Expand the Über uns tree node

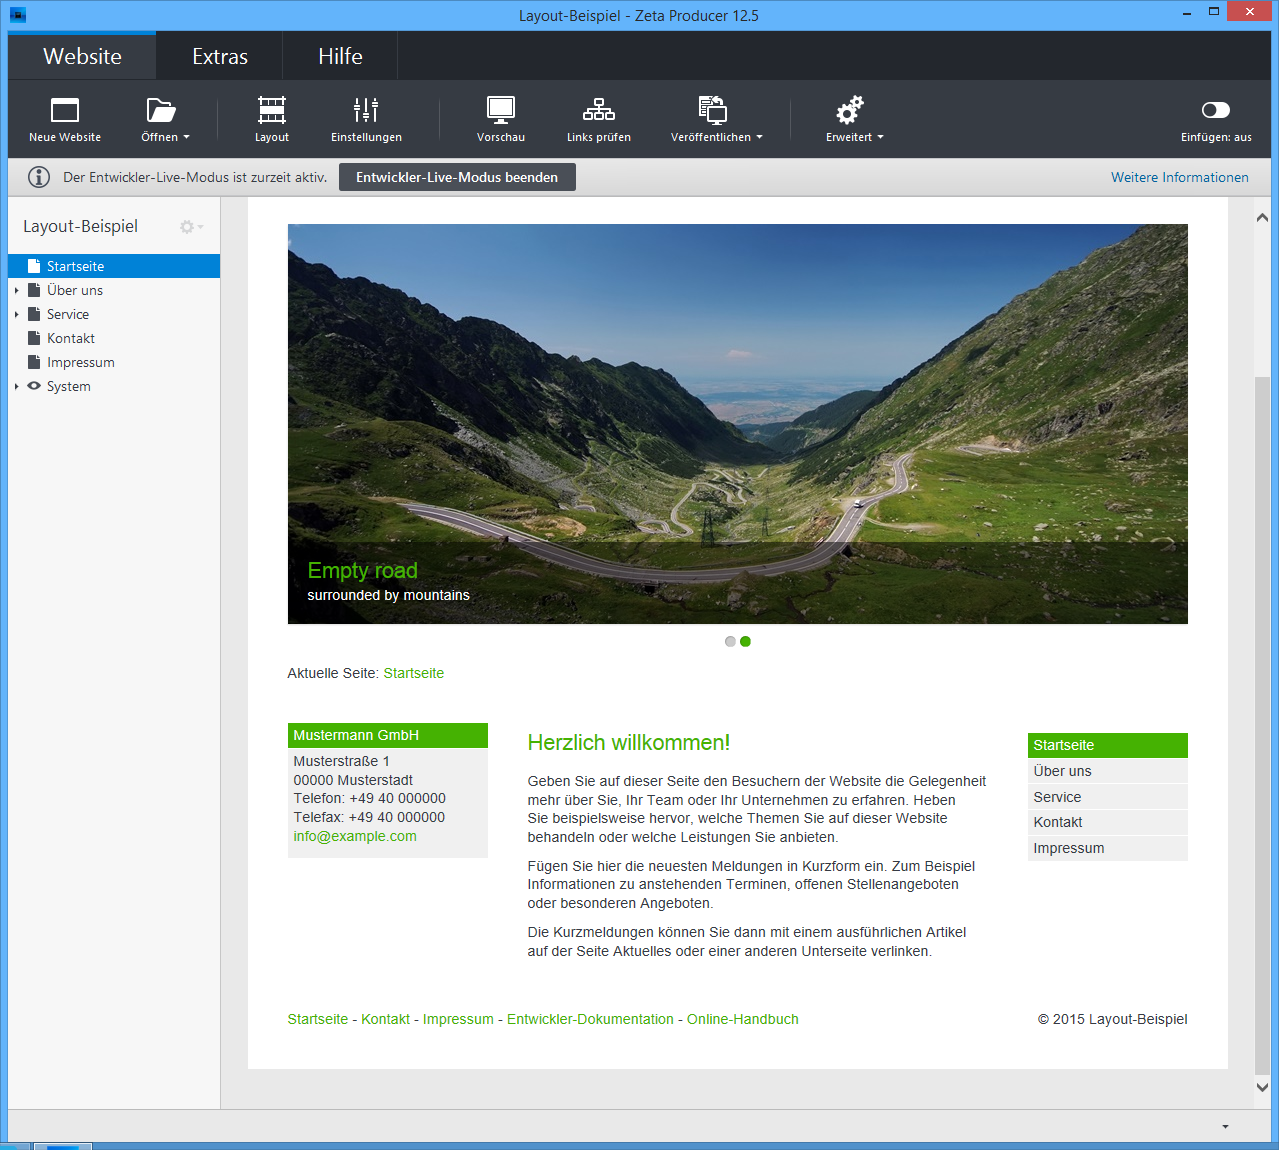(17, 291)
